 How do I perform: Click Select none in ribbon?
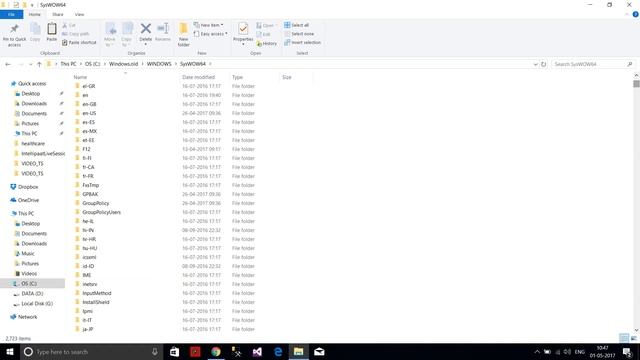[299, 34]
